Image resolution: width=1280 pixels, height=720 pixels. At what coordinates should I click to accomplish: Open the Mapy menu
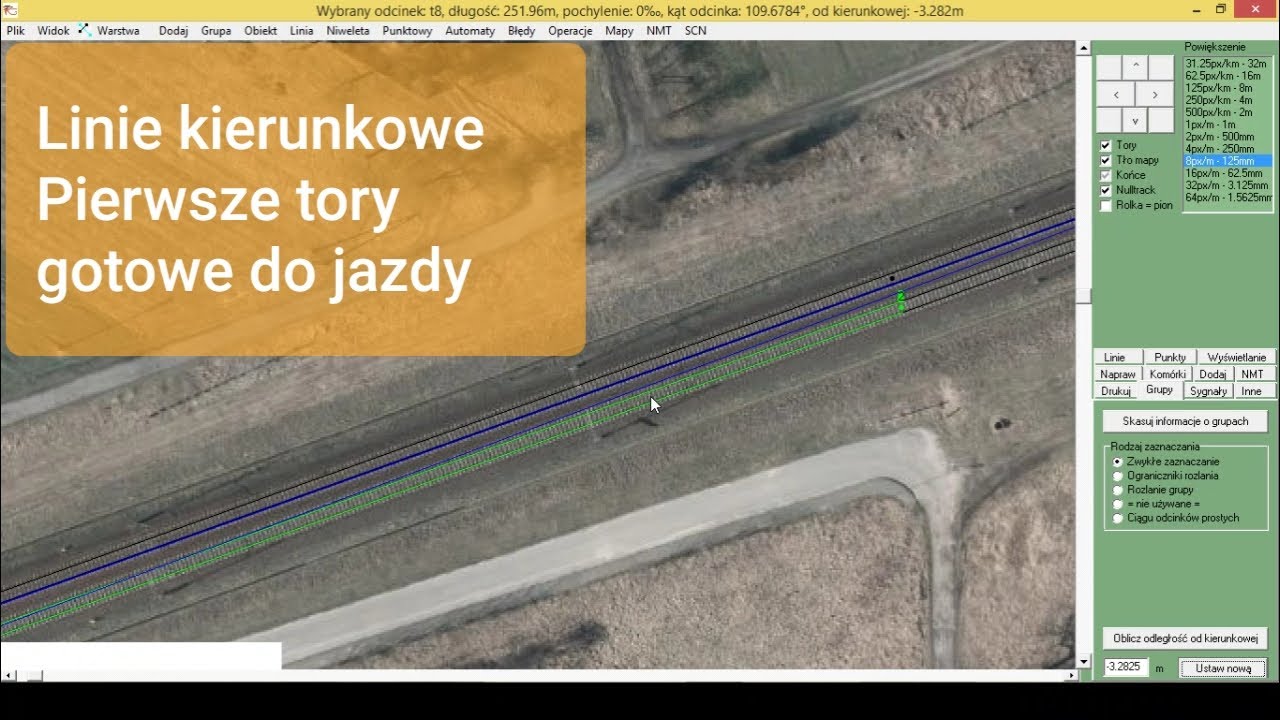619,31
